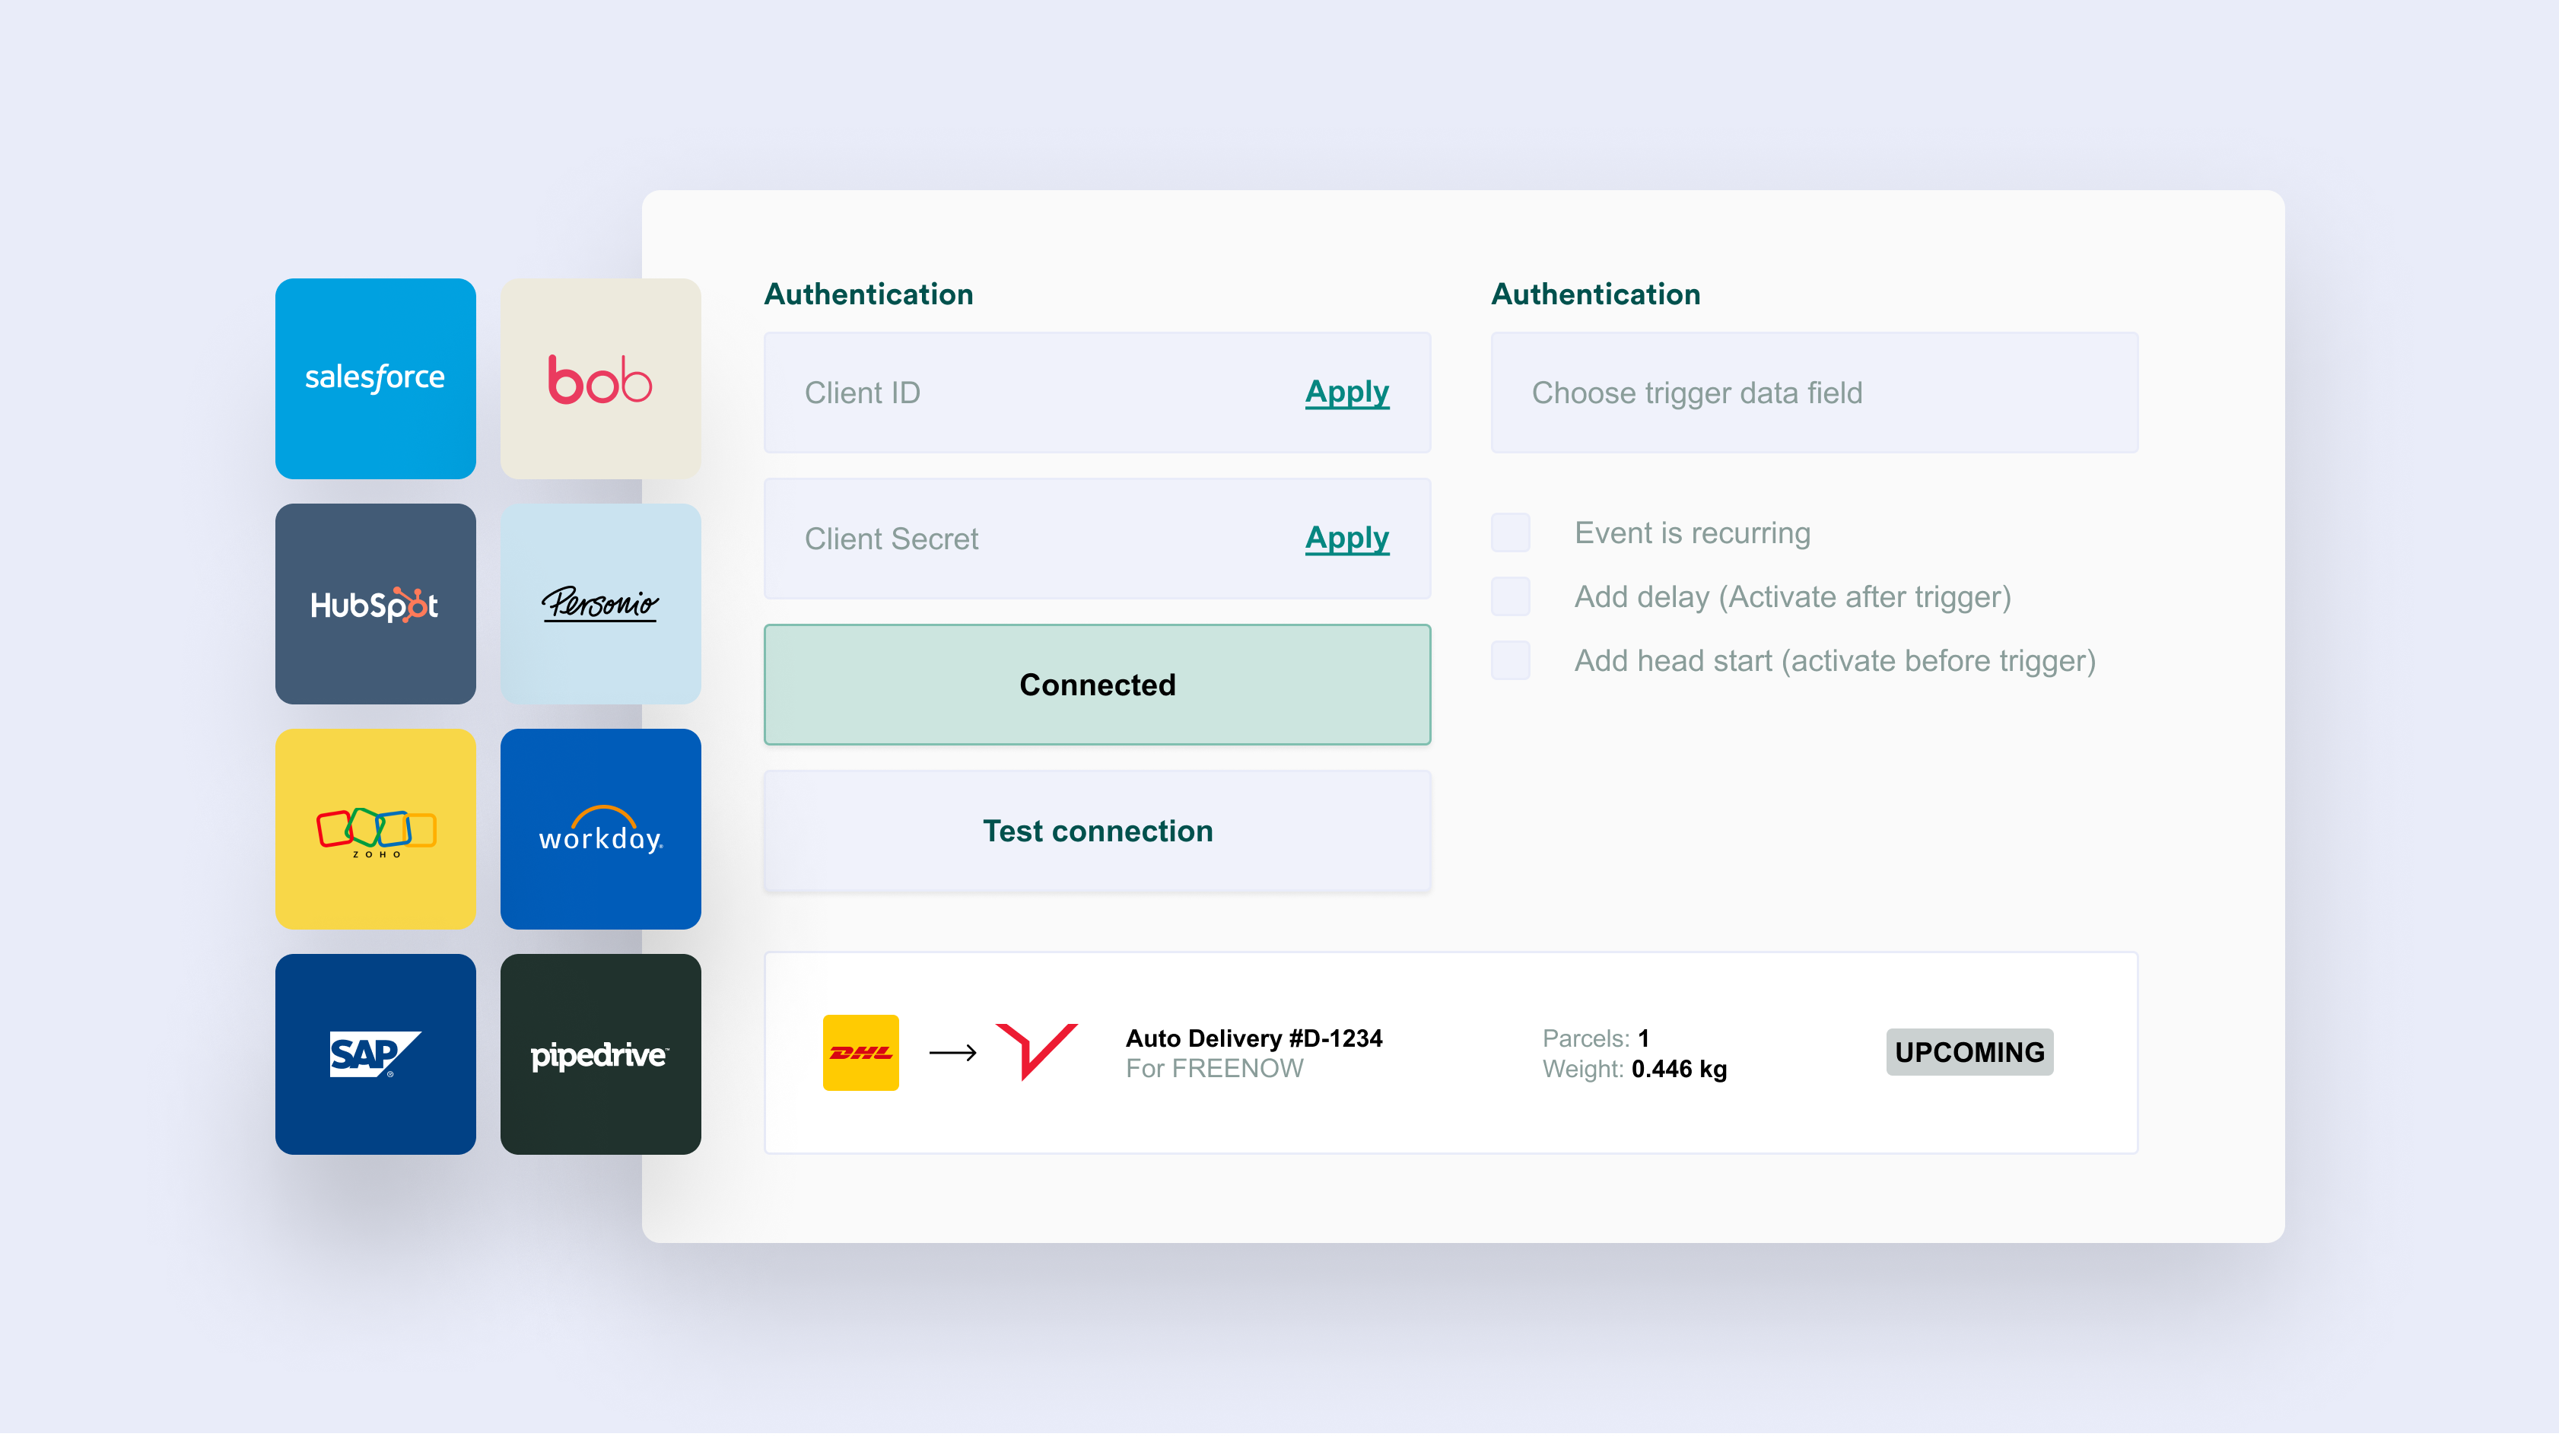This screenshot has width=2559, height=1456.
Task: Check the Add delay option
Action: point(1510,596)
